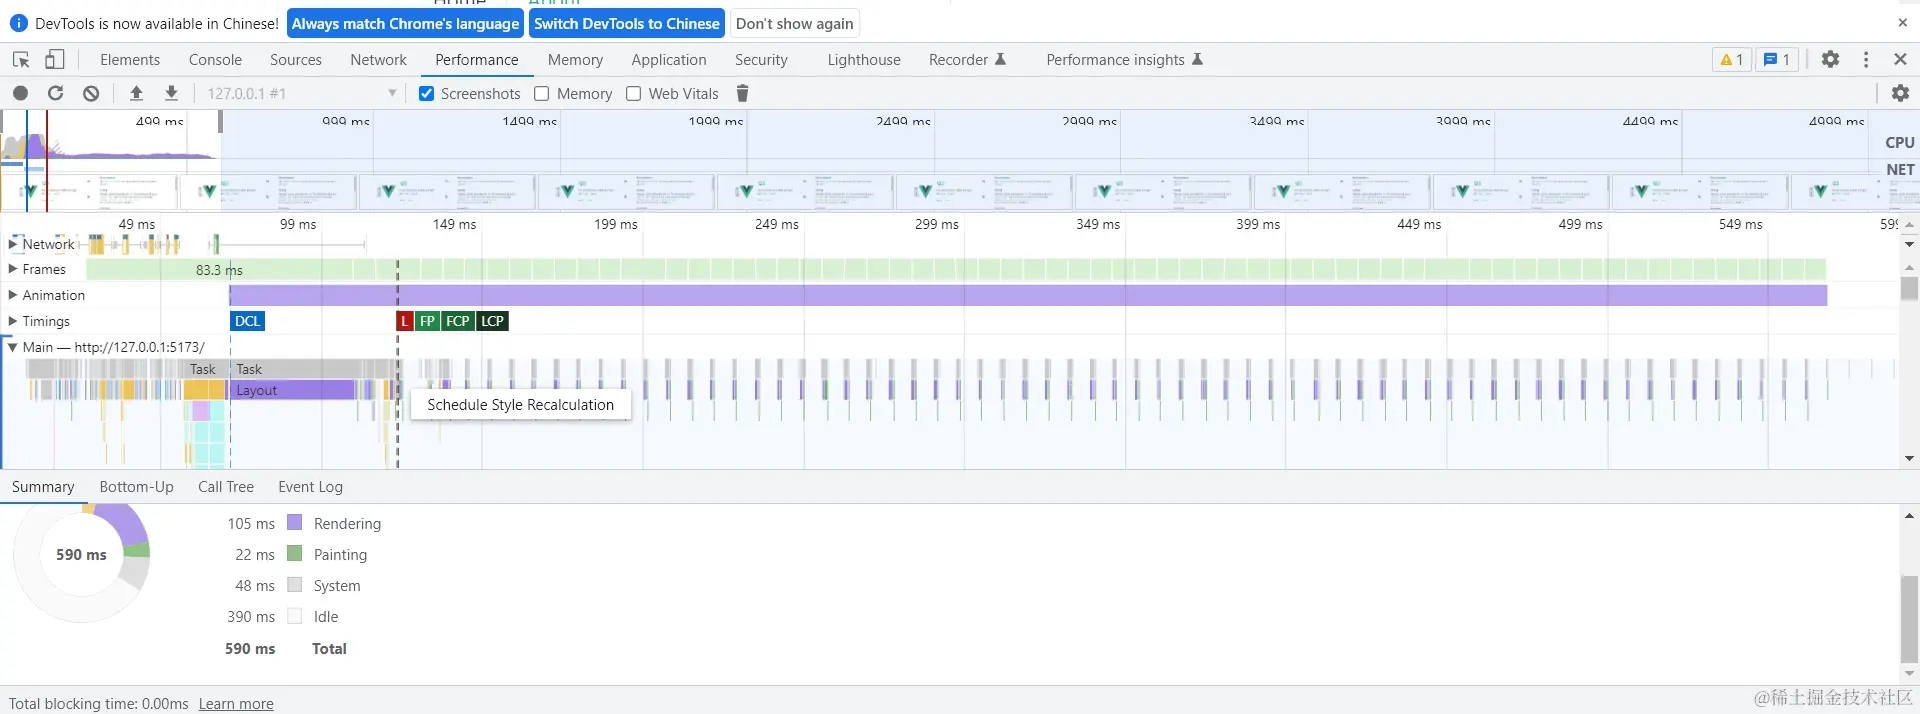Save the profile with the download arrow
The width and height of the screenshot is (1920, 714).
click(171, 93)
